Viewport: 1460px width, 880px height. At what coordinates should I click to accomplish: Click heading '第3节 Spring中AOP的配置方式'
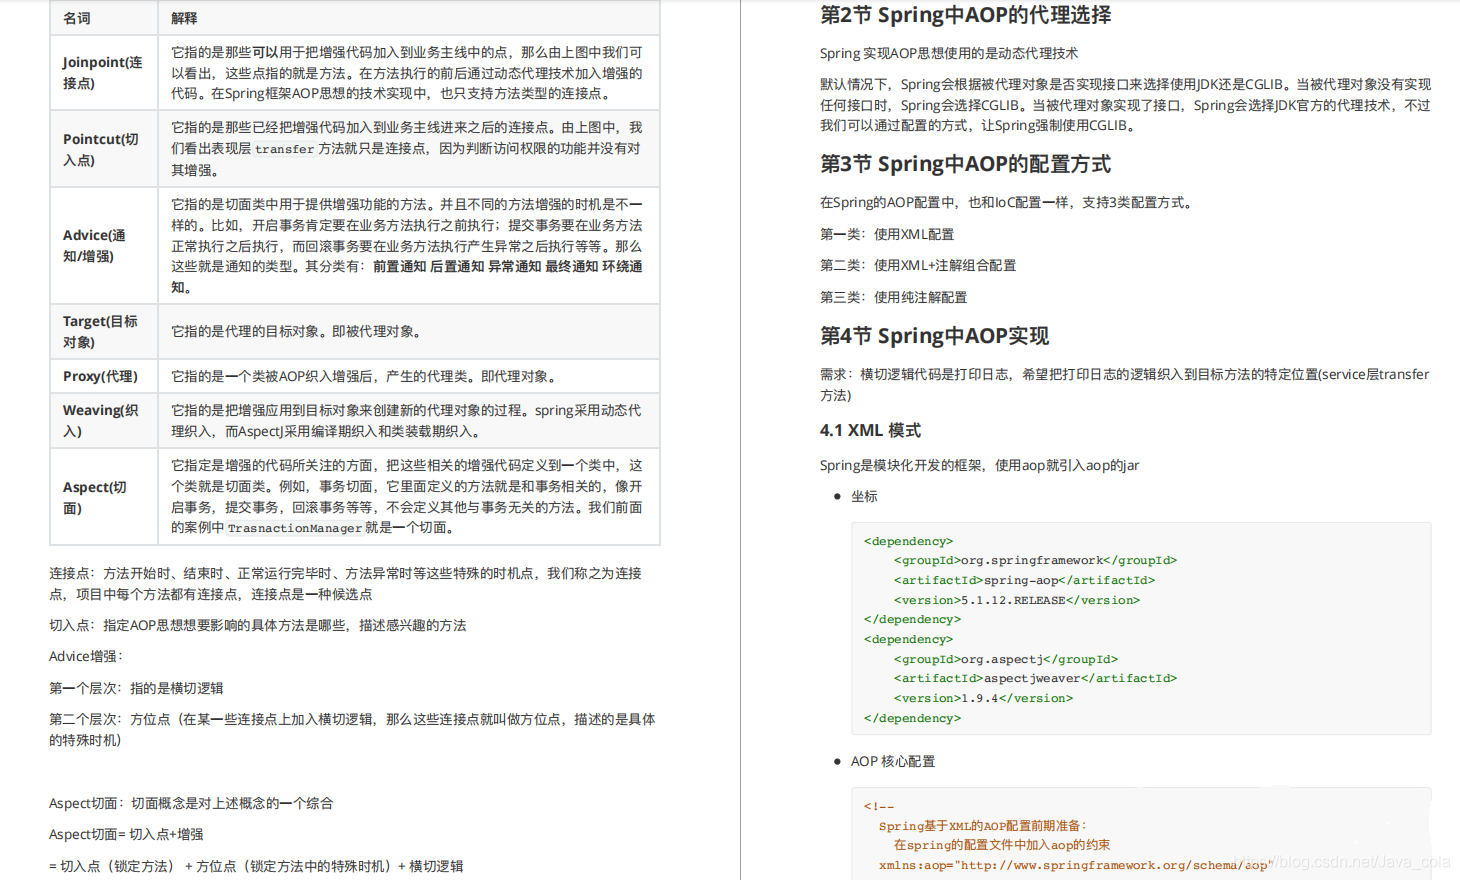(x=966, y=164)
